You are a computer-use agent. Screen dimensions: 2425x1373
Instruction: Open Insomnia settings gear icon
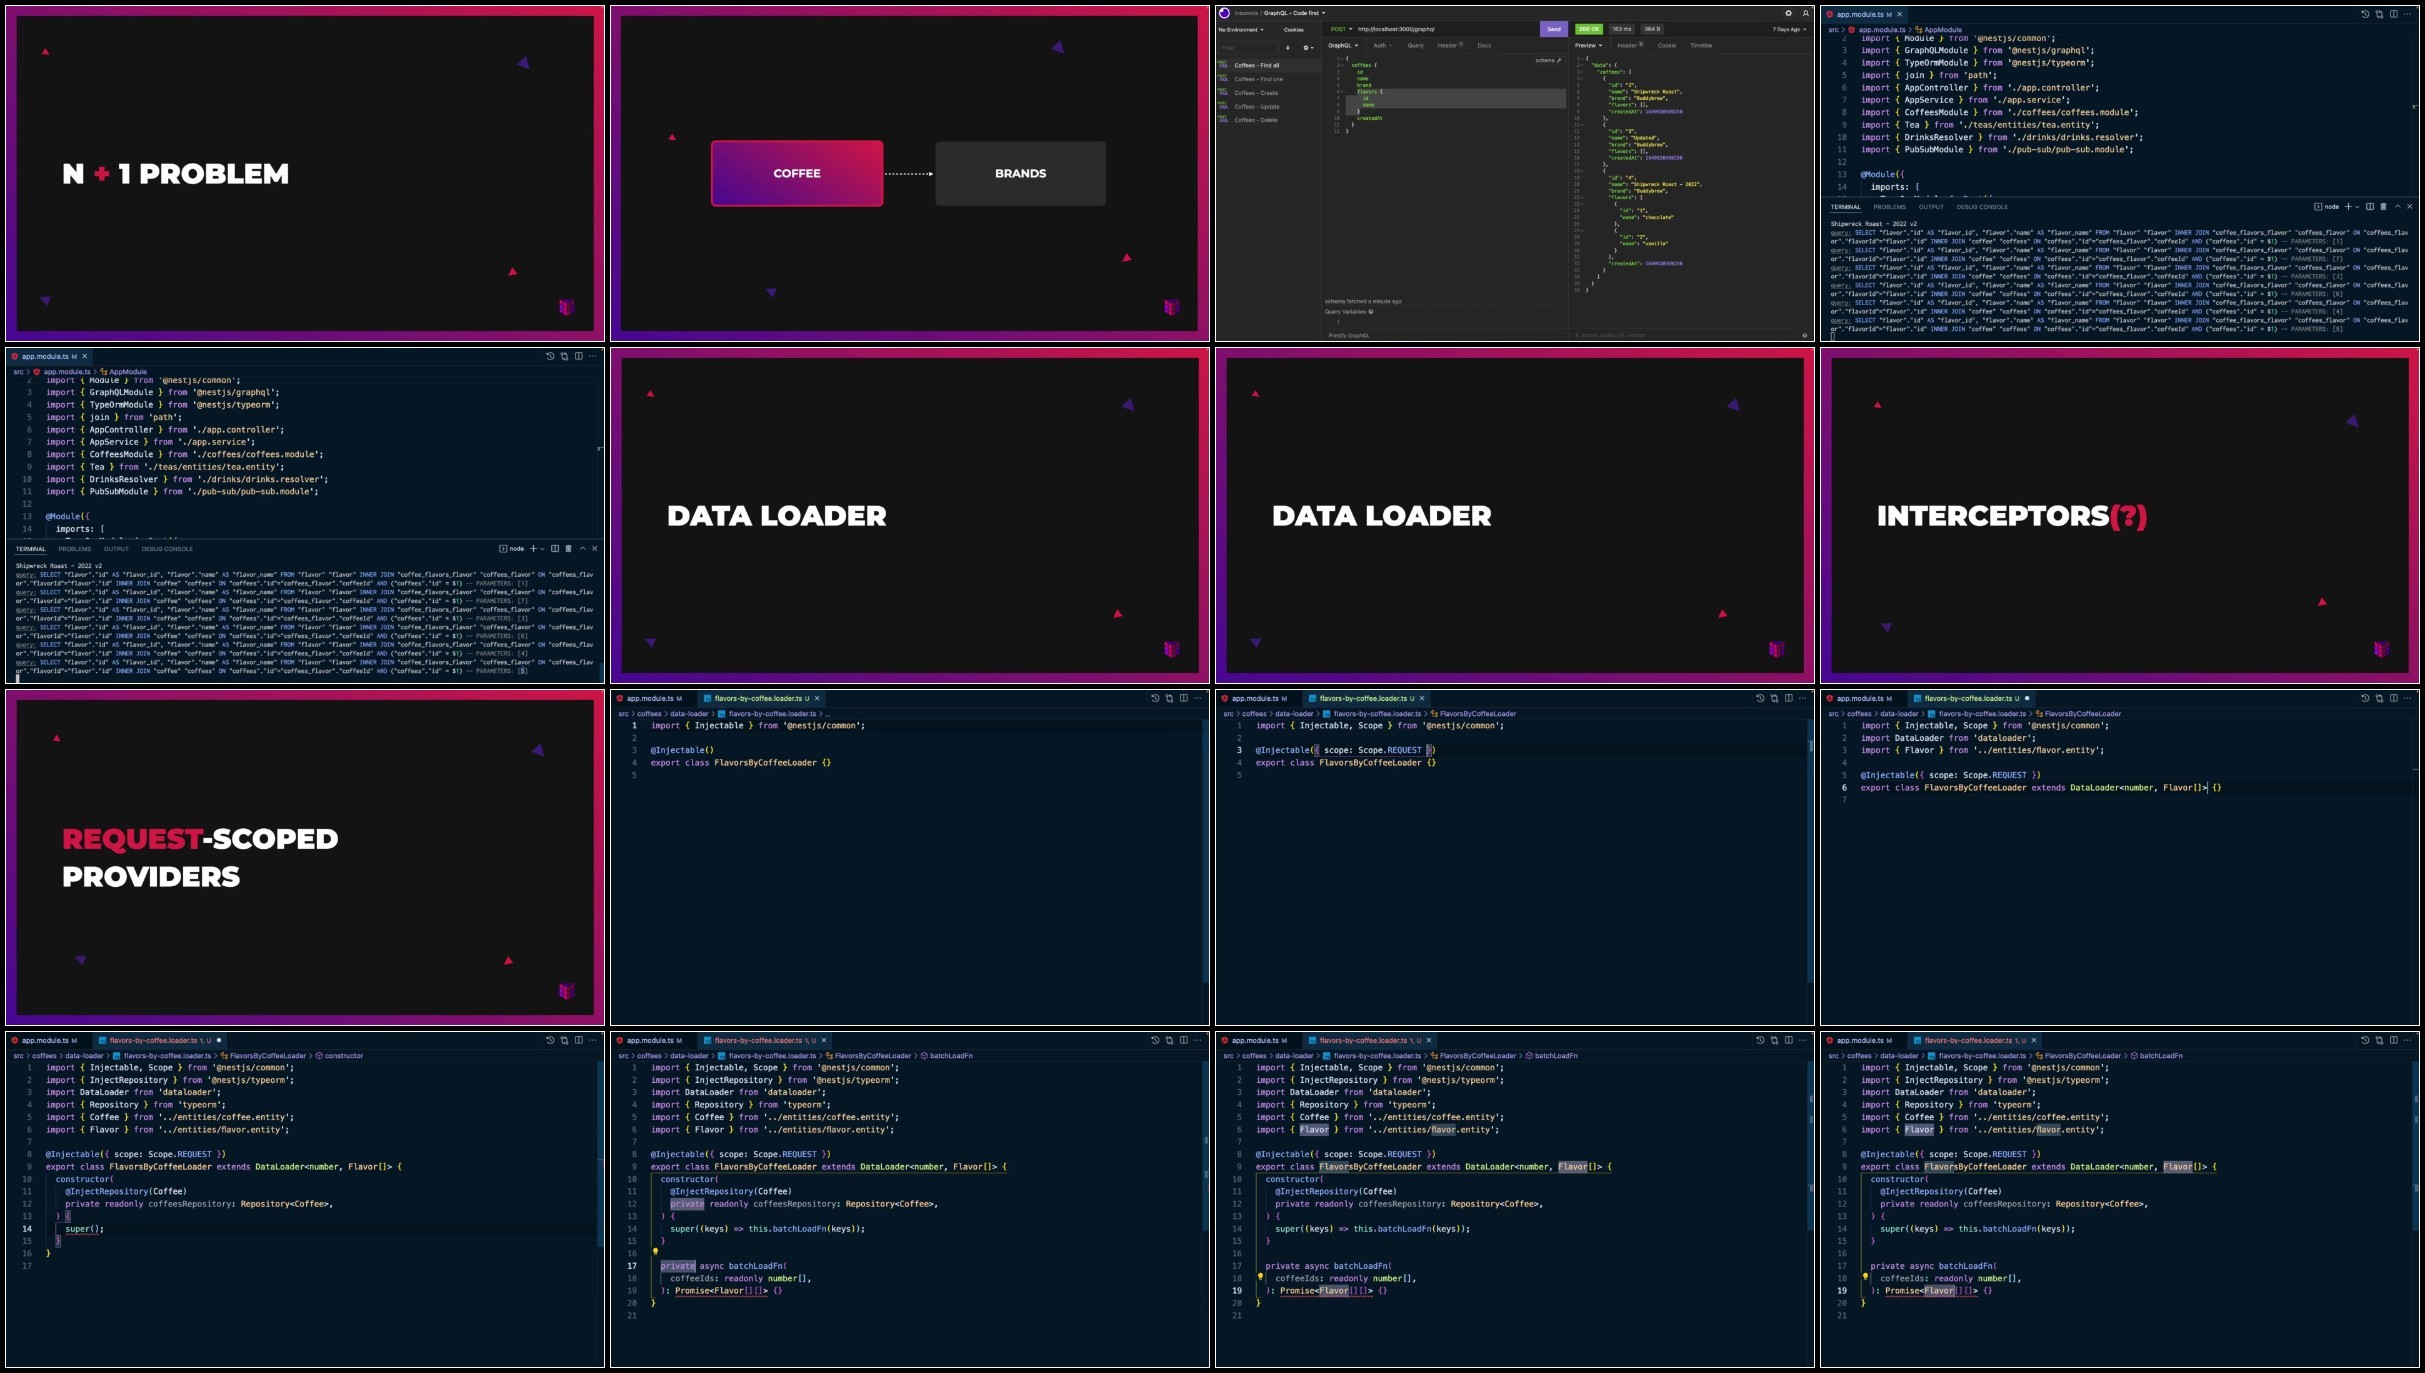tap(1788, 13)
